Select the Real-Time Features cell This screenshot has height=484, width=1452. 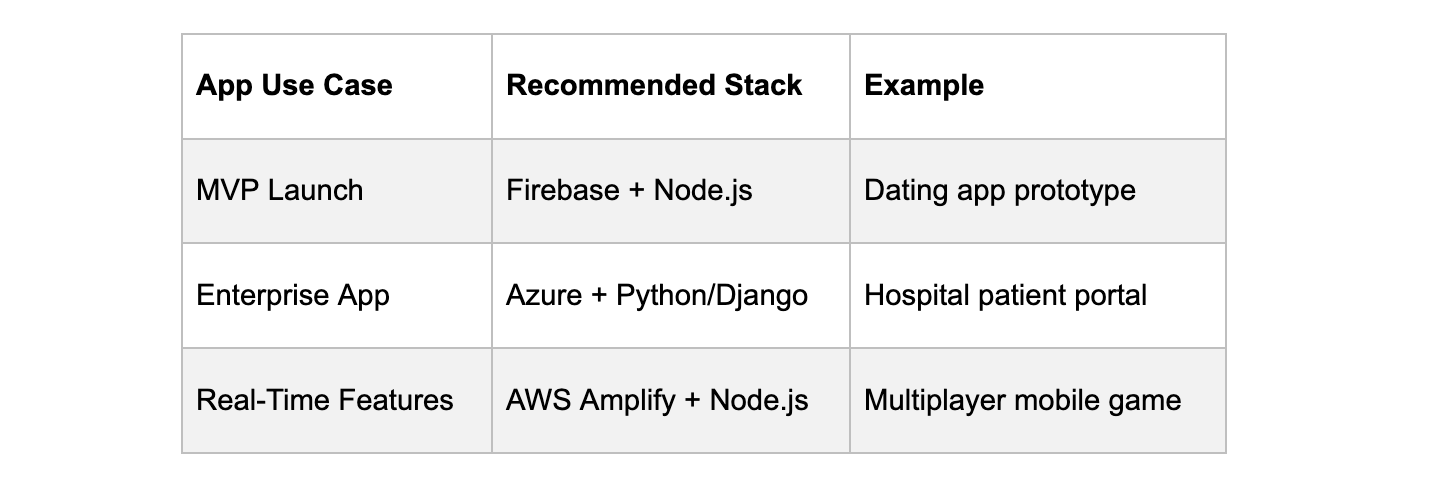(x=337, y=401)
